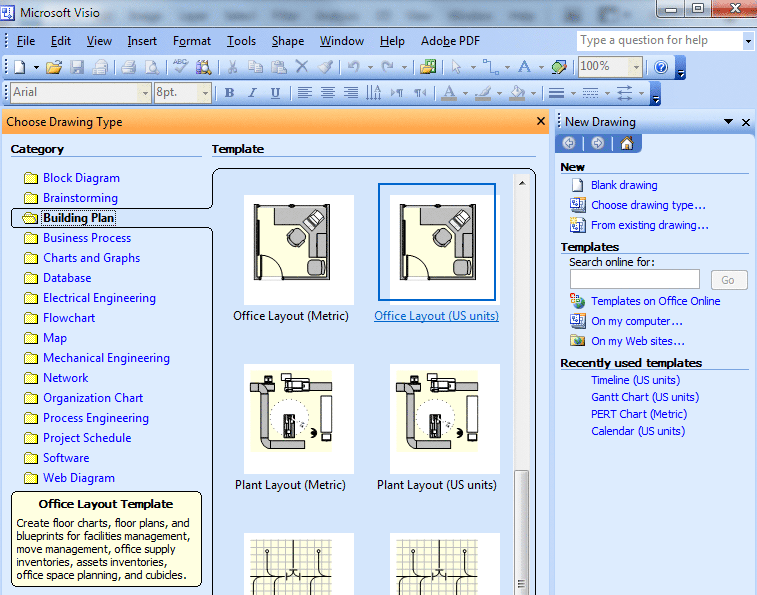Screen dimensions: 757x595
Task: Select the Connector tool
Action: (x=491, y=67)
